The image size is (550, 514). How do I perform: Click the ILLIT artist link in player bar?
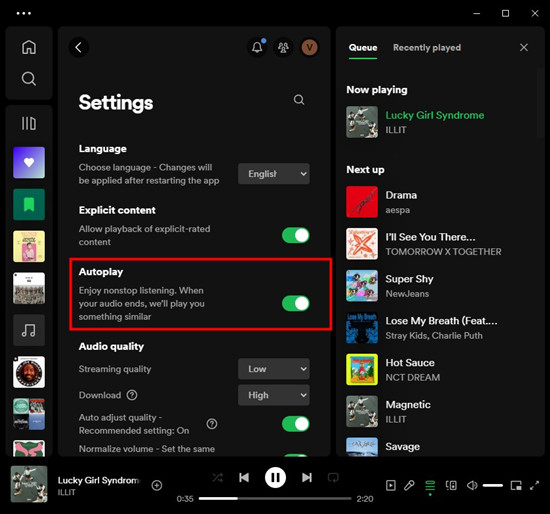tap(66, 492)
